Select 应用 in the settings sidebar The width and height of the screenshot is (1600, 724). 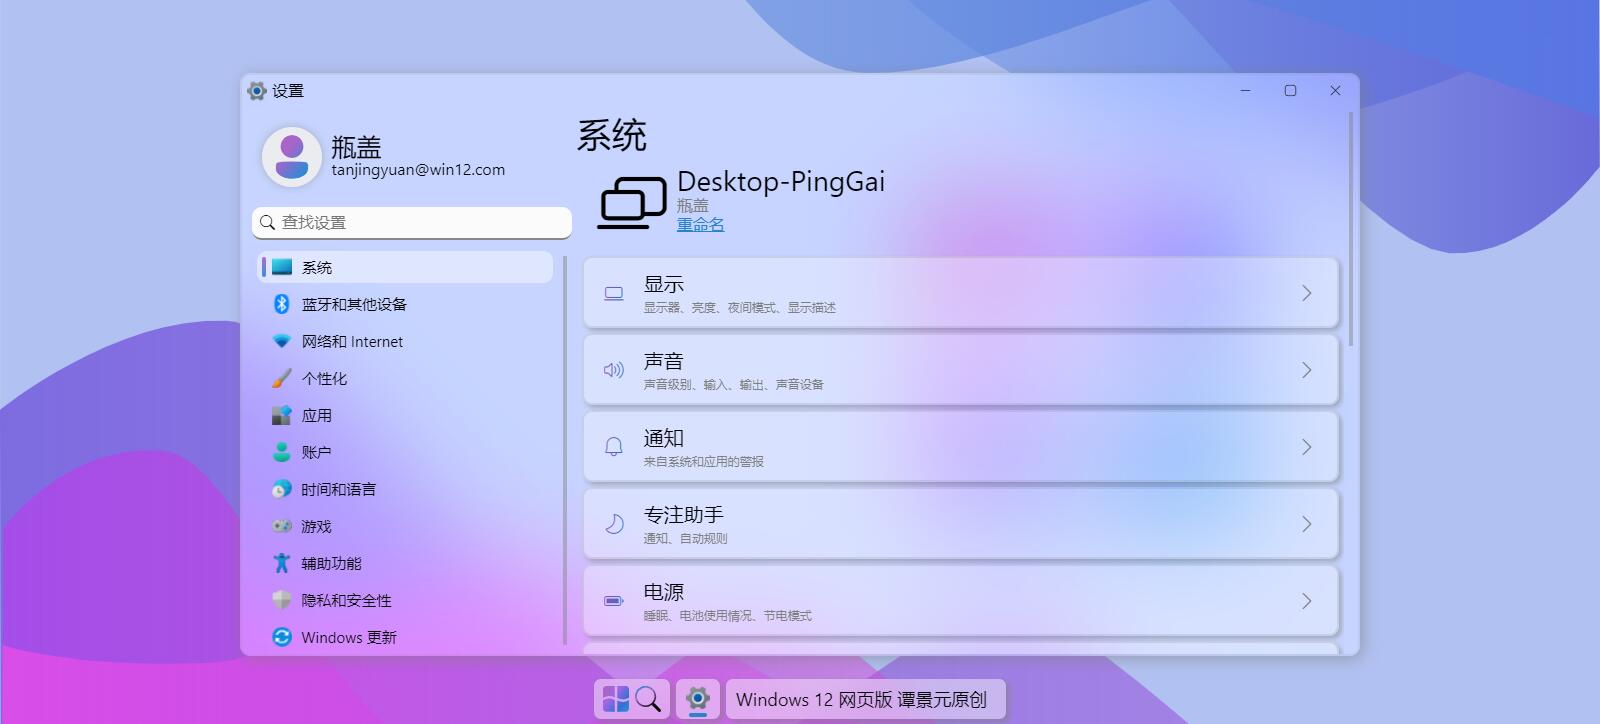coord(317,415)
